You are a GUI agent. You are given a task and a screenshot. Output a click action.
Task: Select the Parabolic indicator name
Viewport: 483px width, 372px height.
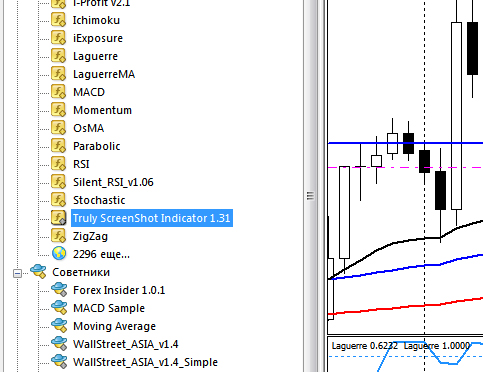pyautogui.click(x=97, y=146)
